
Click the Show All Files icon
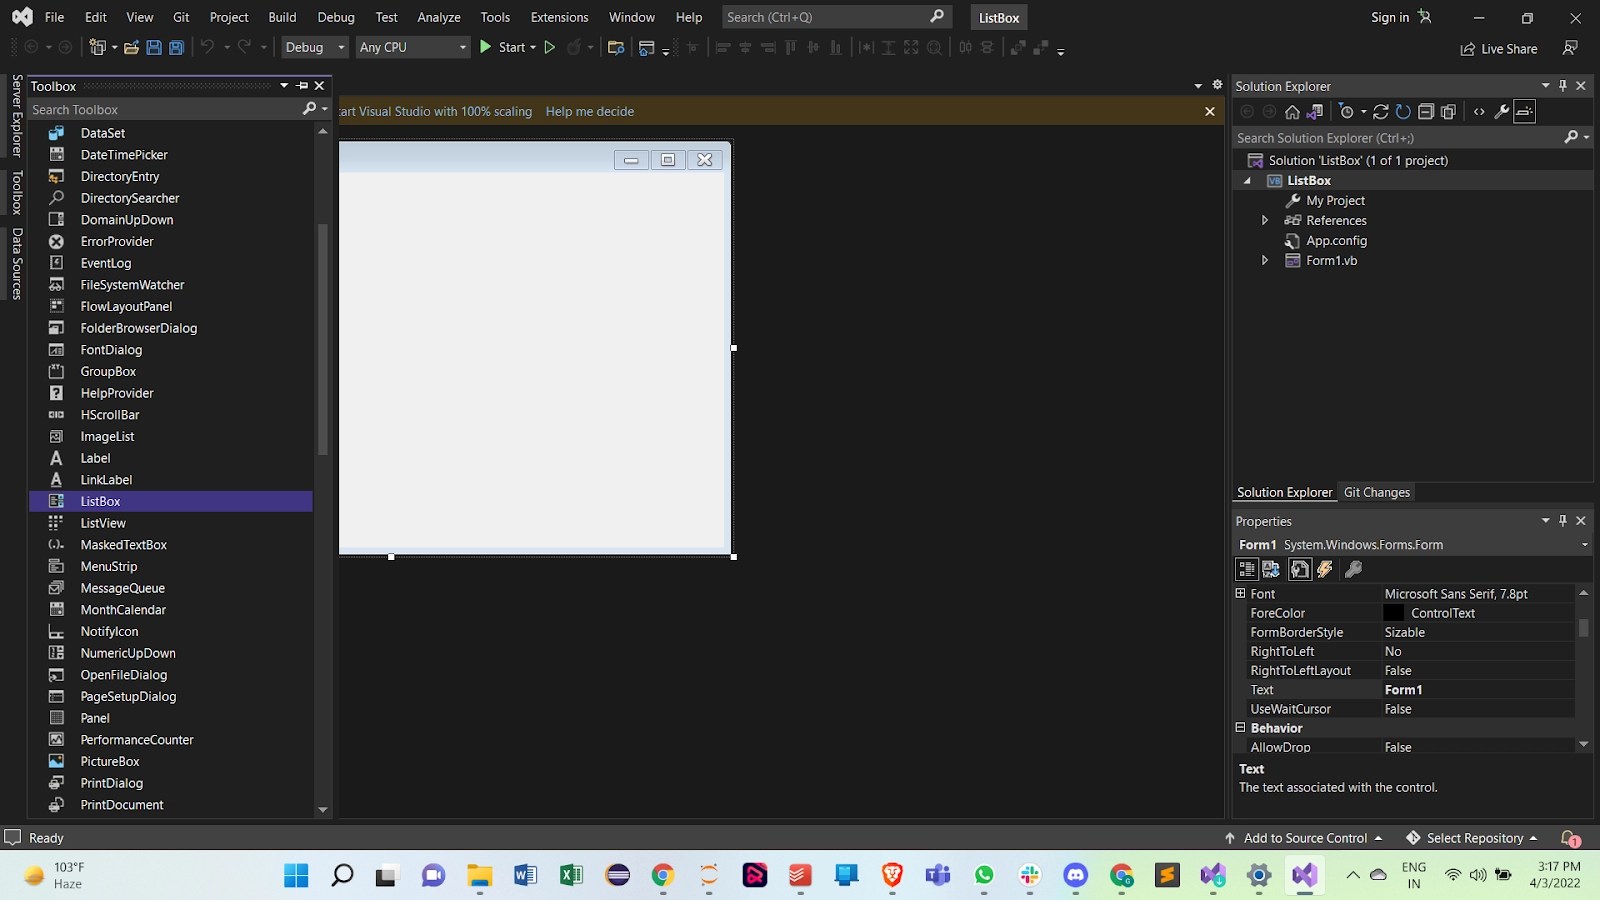[x=1448, y=112]
